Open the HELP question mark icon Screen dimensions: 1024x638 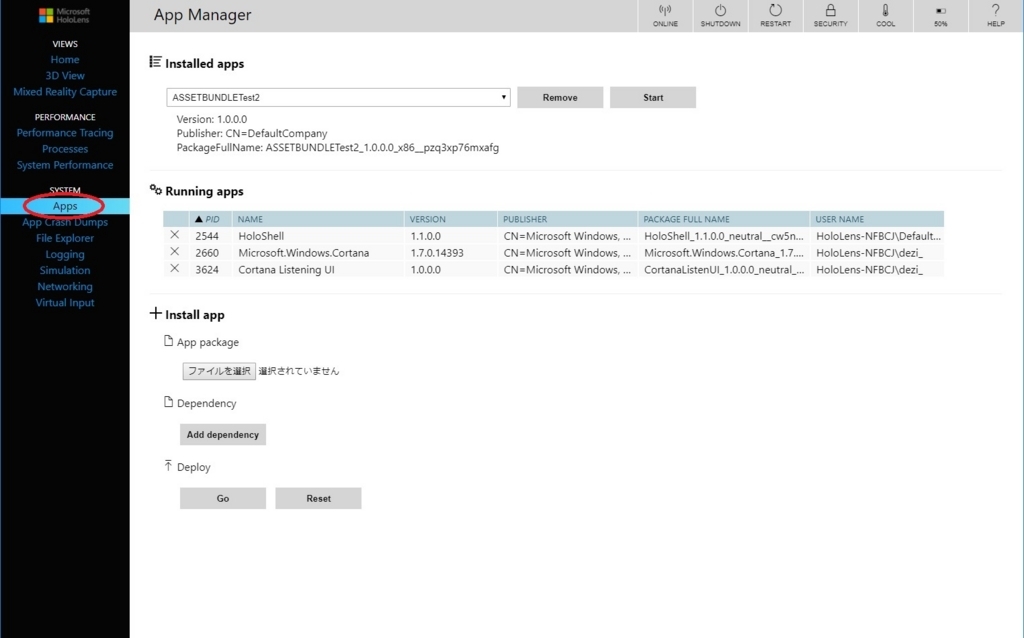[995, 10]
